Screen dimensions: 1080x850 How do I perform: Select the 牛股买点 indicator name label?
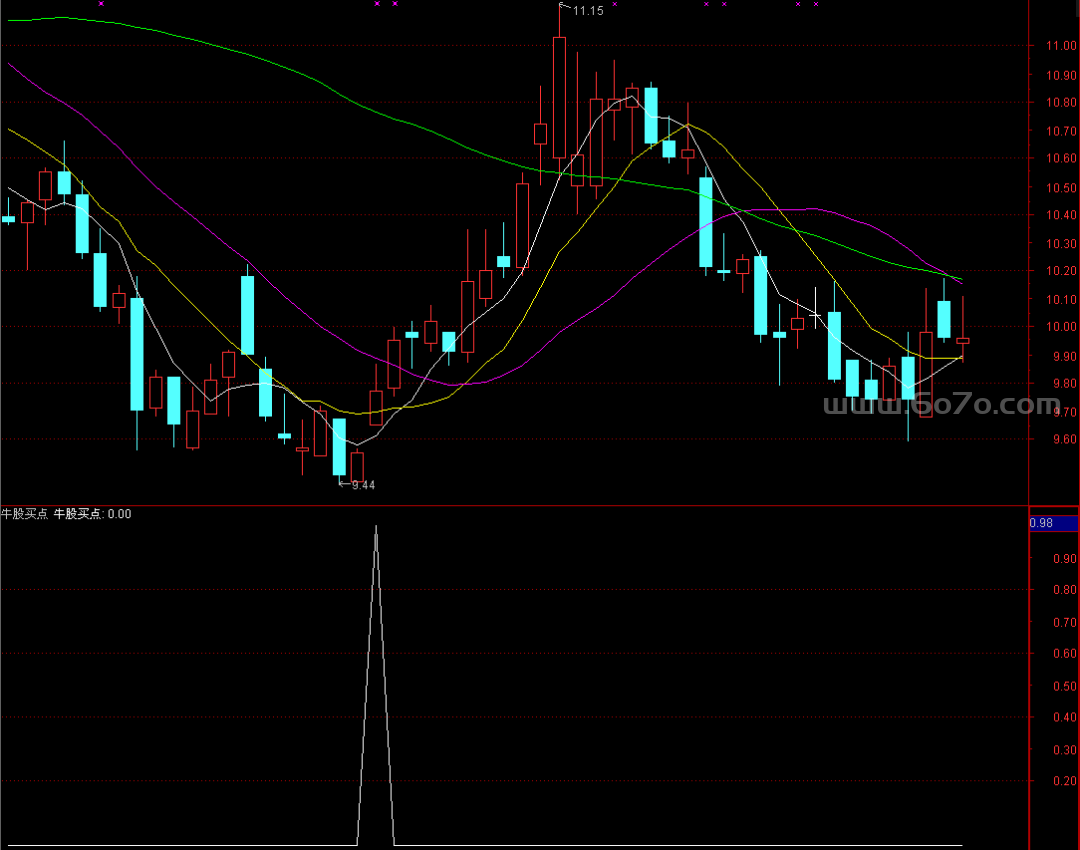(x=25, y=514)
